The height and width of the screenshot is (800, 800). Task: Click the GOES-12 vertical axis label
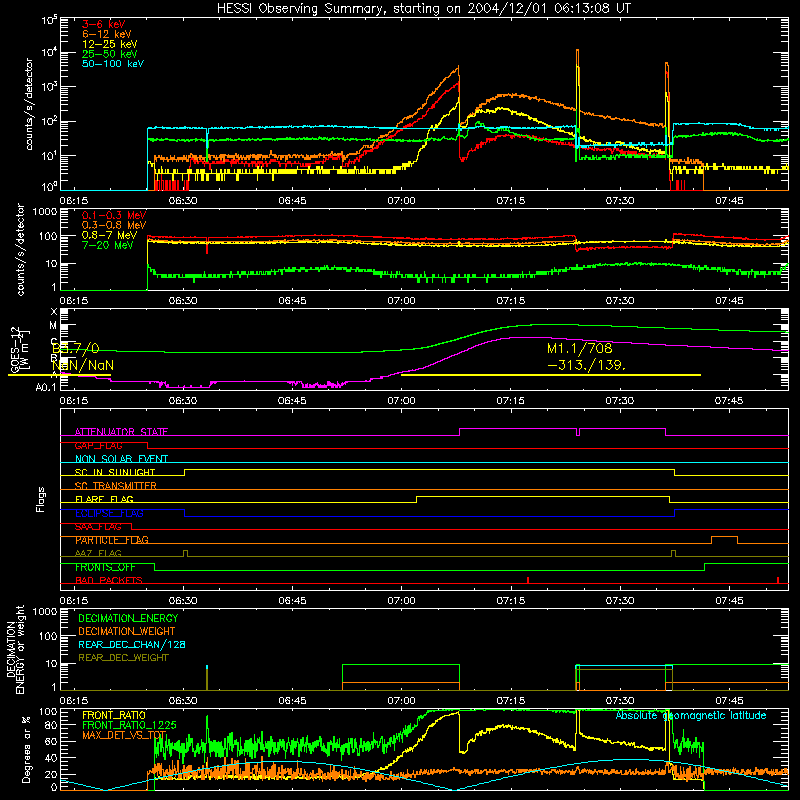[20, 349]
